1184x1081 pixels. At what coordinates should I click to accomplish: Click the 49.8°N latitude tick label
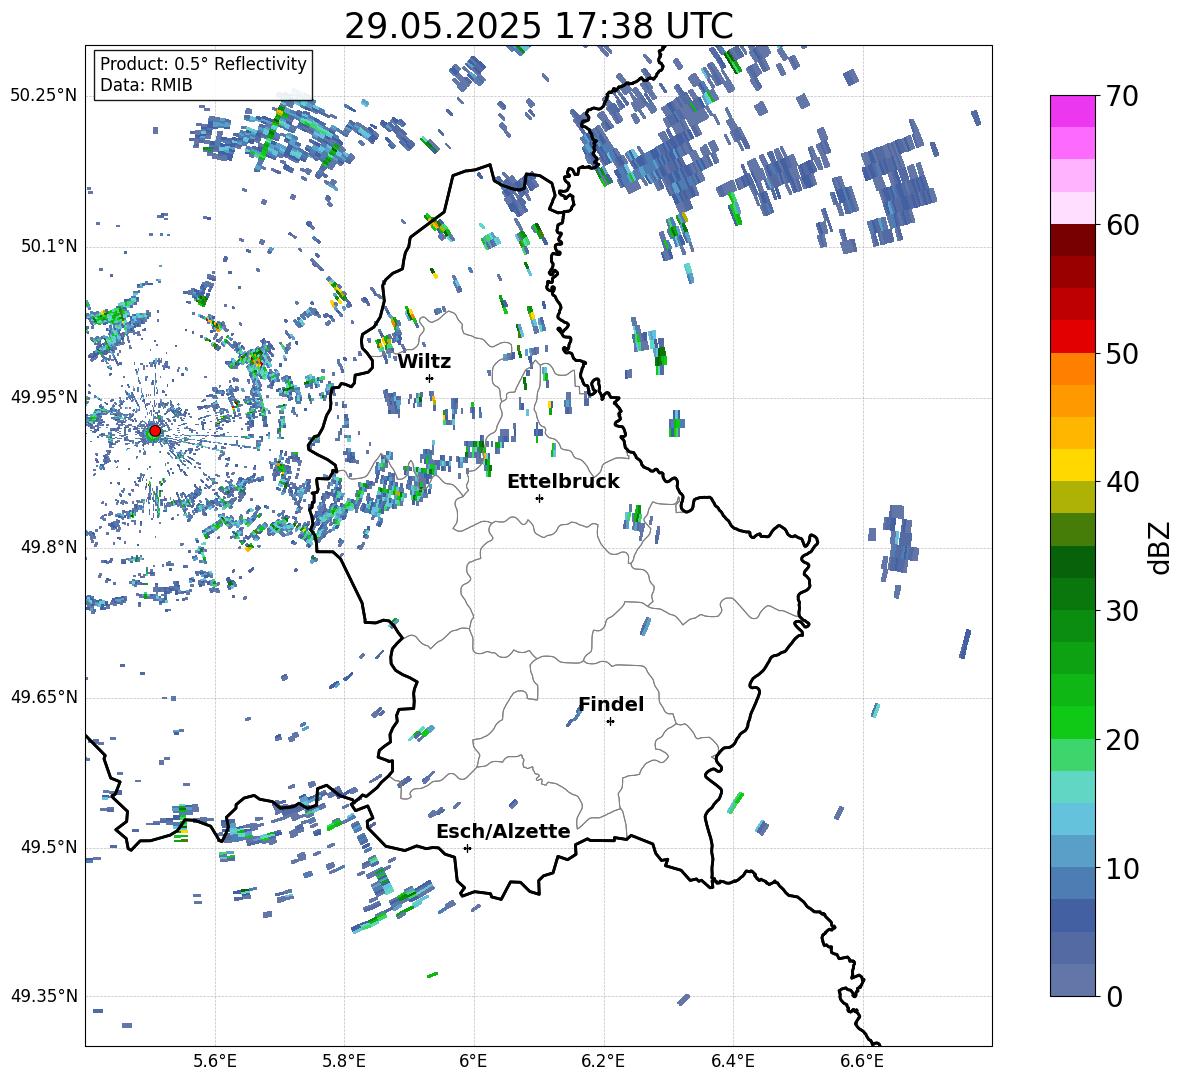49,547
